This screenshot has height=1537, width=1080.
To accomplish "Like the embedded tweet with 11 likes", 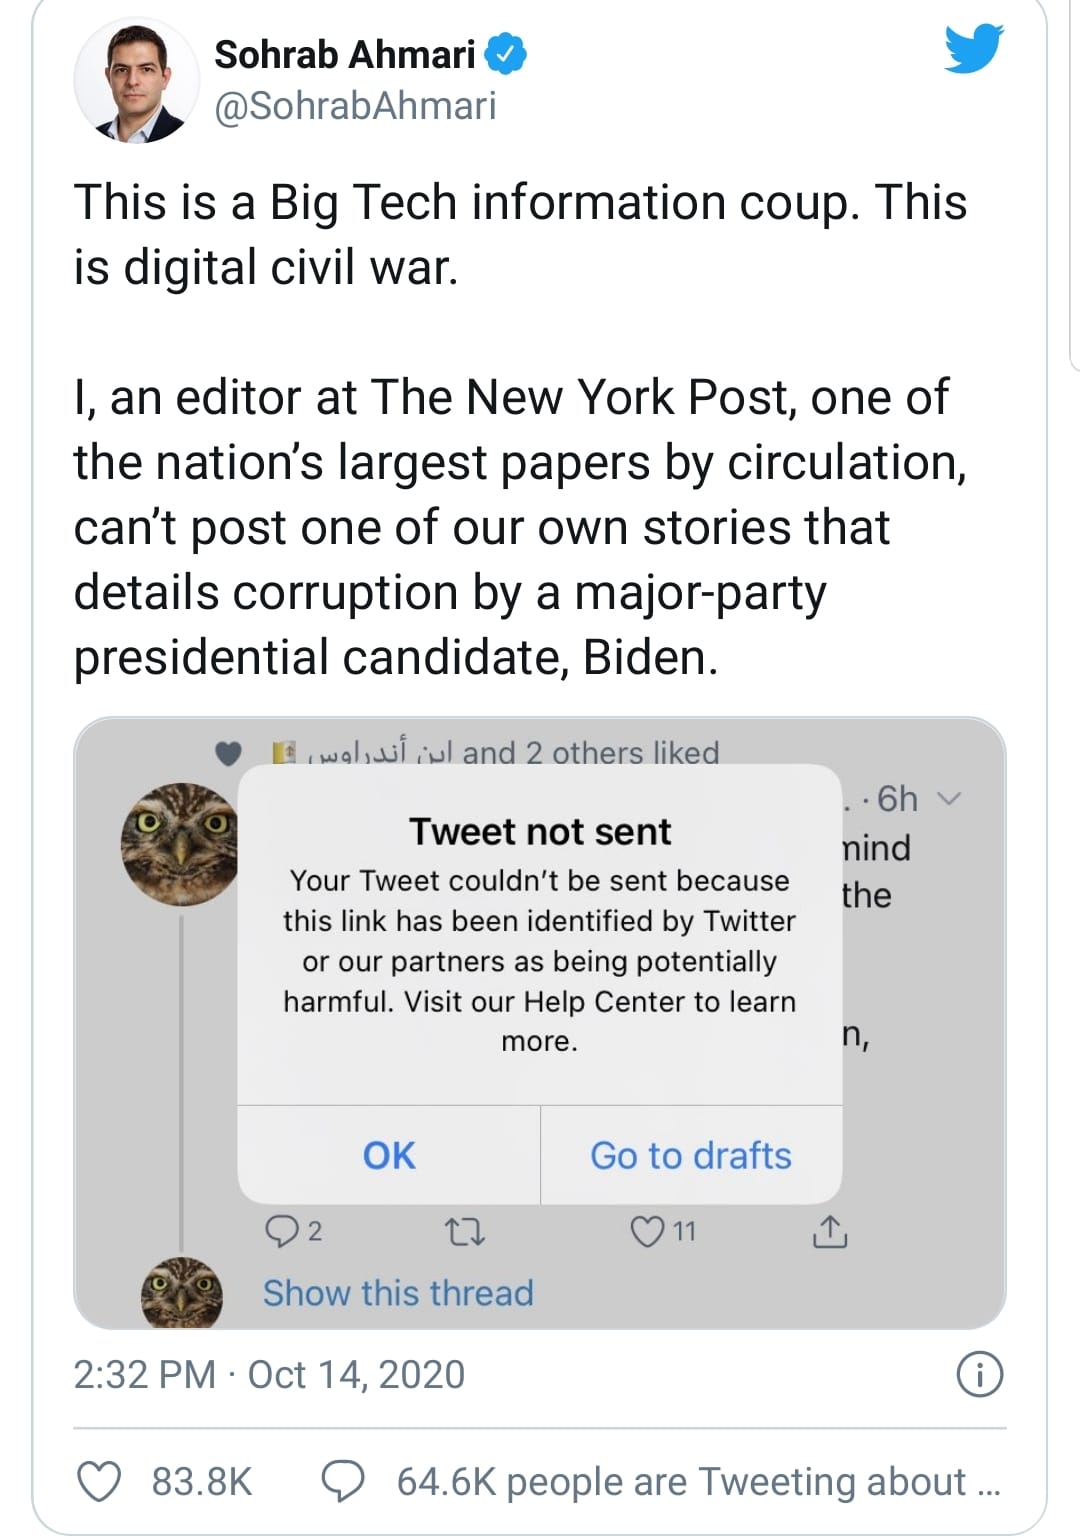I will pyautogui.click(x=647, y=1231).
